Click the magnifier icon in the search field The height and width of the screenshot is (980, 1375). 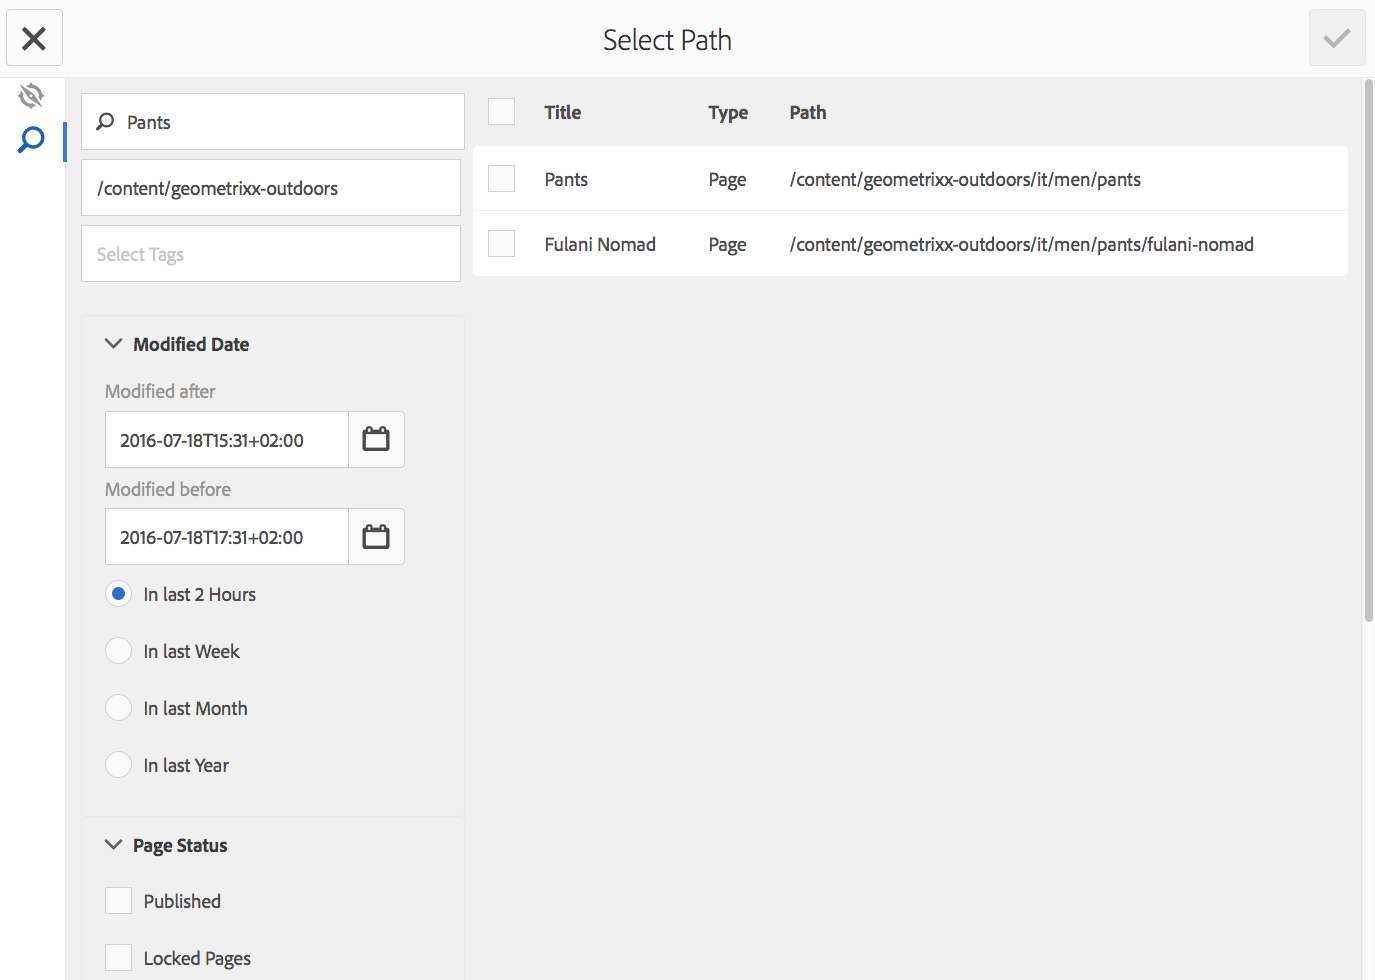coord(105,122)
